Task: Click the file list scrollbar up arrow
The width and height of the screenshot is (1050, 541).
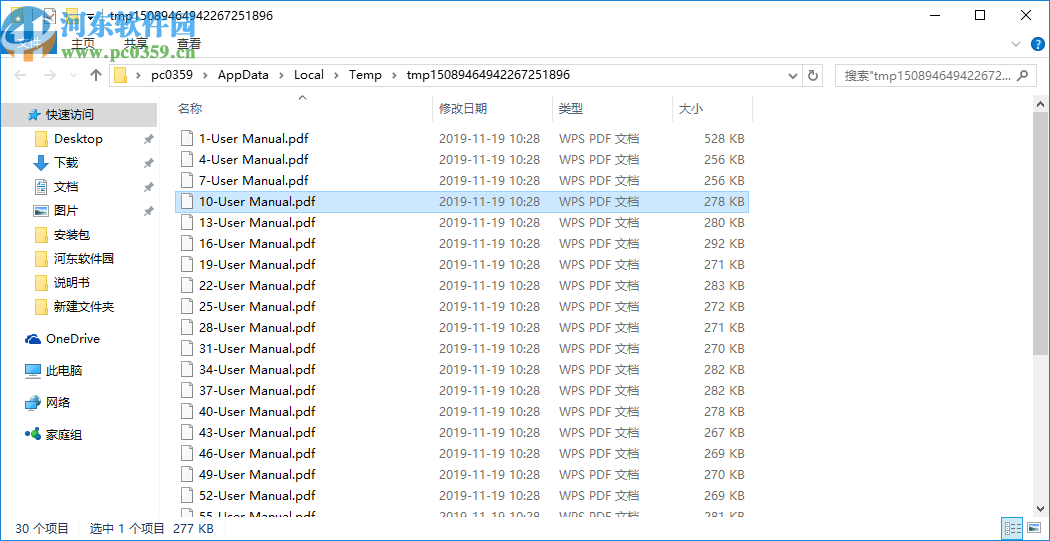Action: coord(1042,104)
